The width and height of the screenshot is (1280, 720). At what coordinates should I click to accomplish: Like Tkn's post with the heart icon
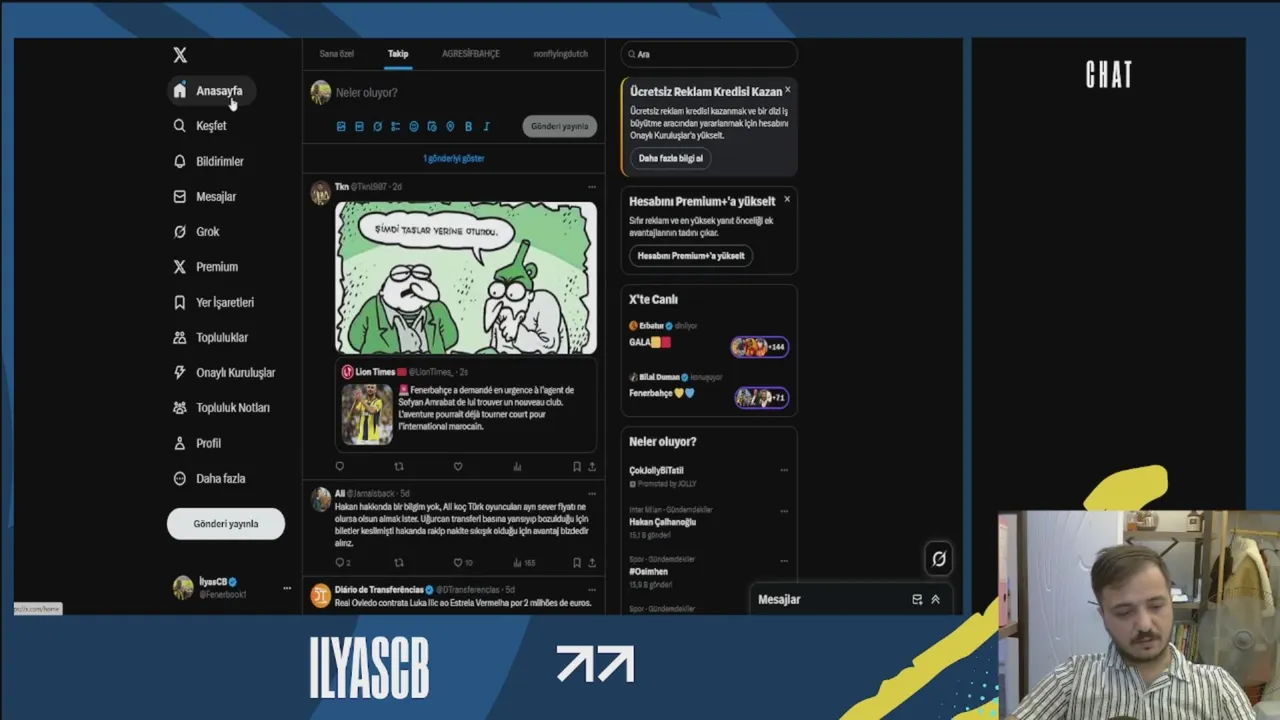[458, 466]
